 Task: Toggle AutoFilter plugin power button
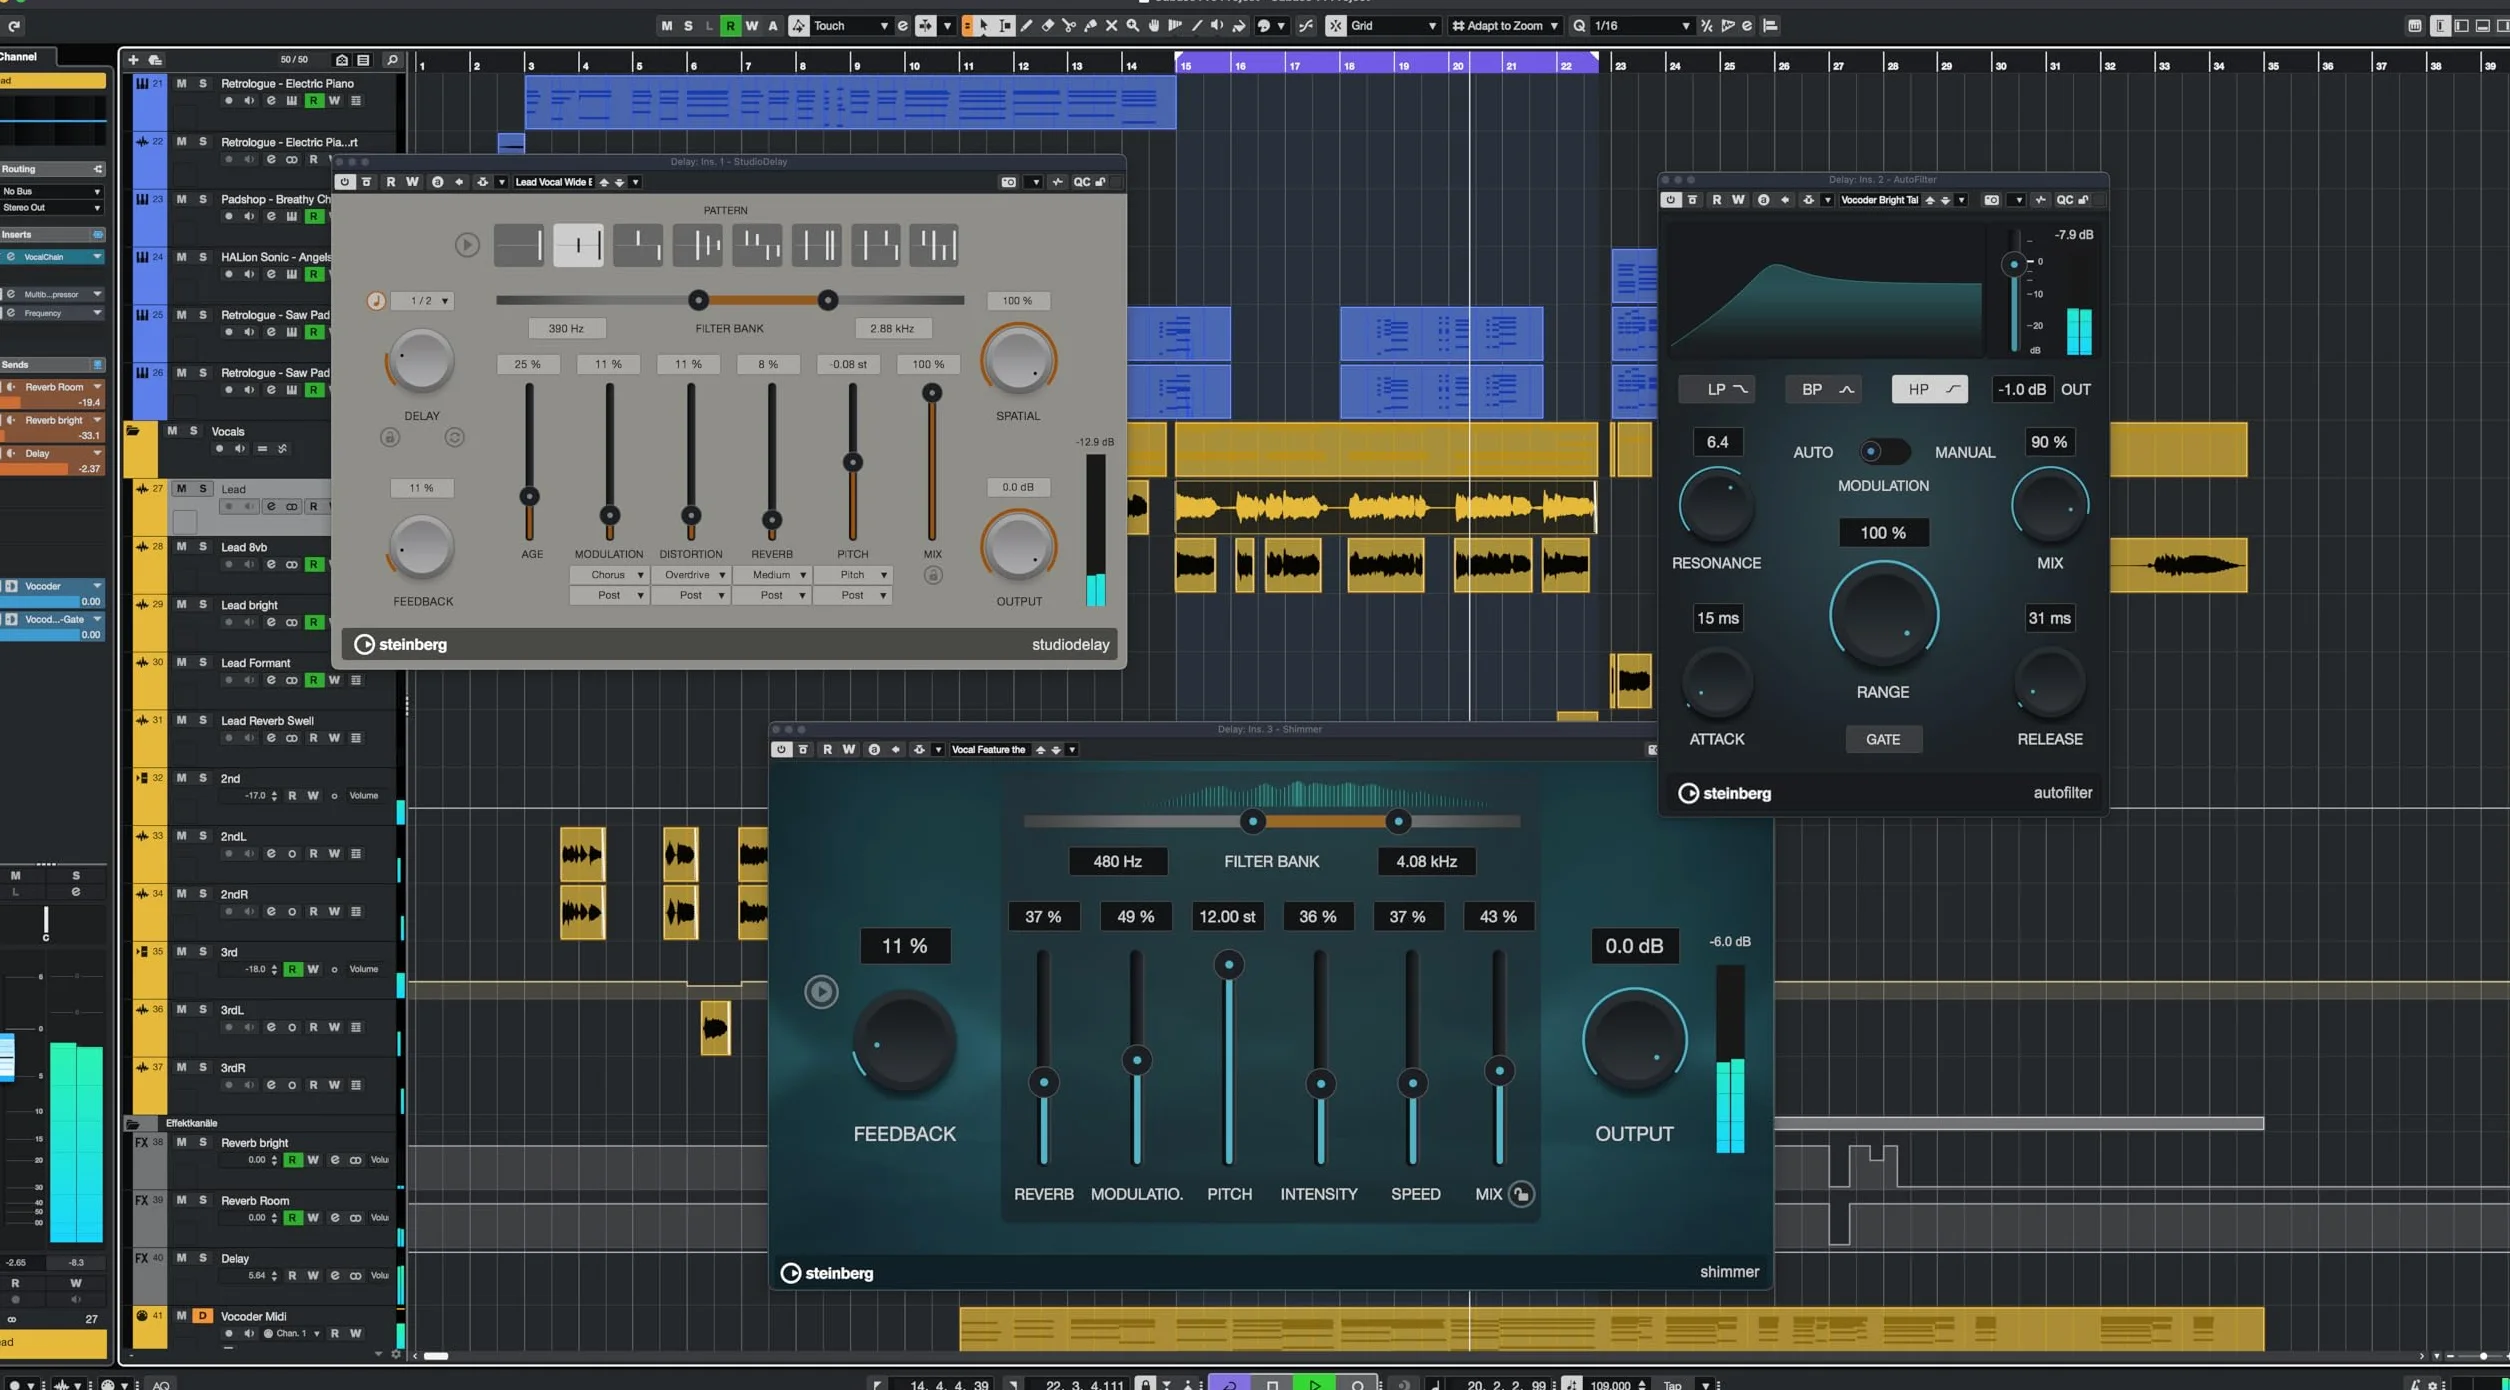click(x=1670, y=200)
